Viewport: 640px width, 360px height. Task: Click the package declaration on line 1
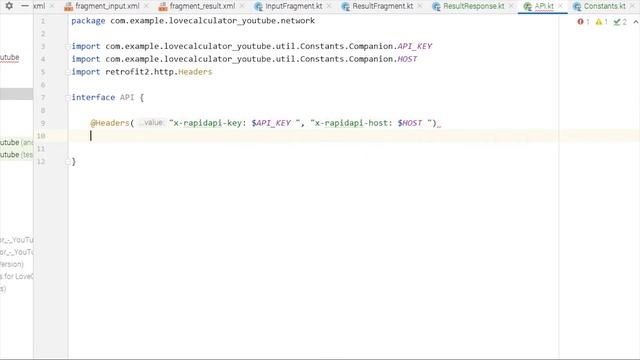pyautogui.click(x=193, y=20)
